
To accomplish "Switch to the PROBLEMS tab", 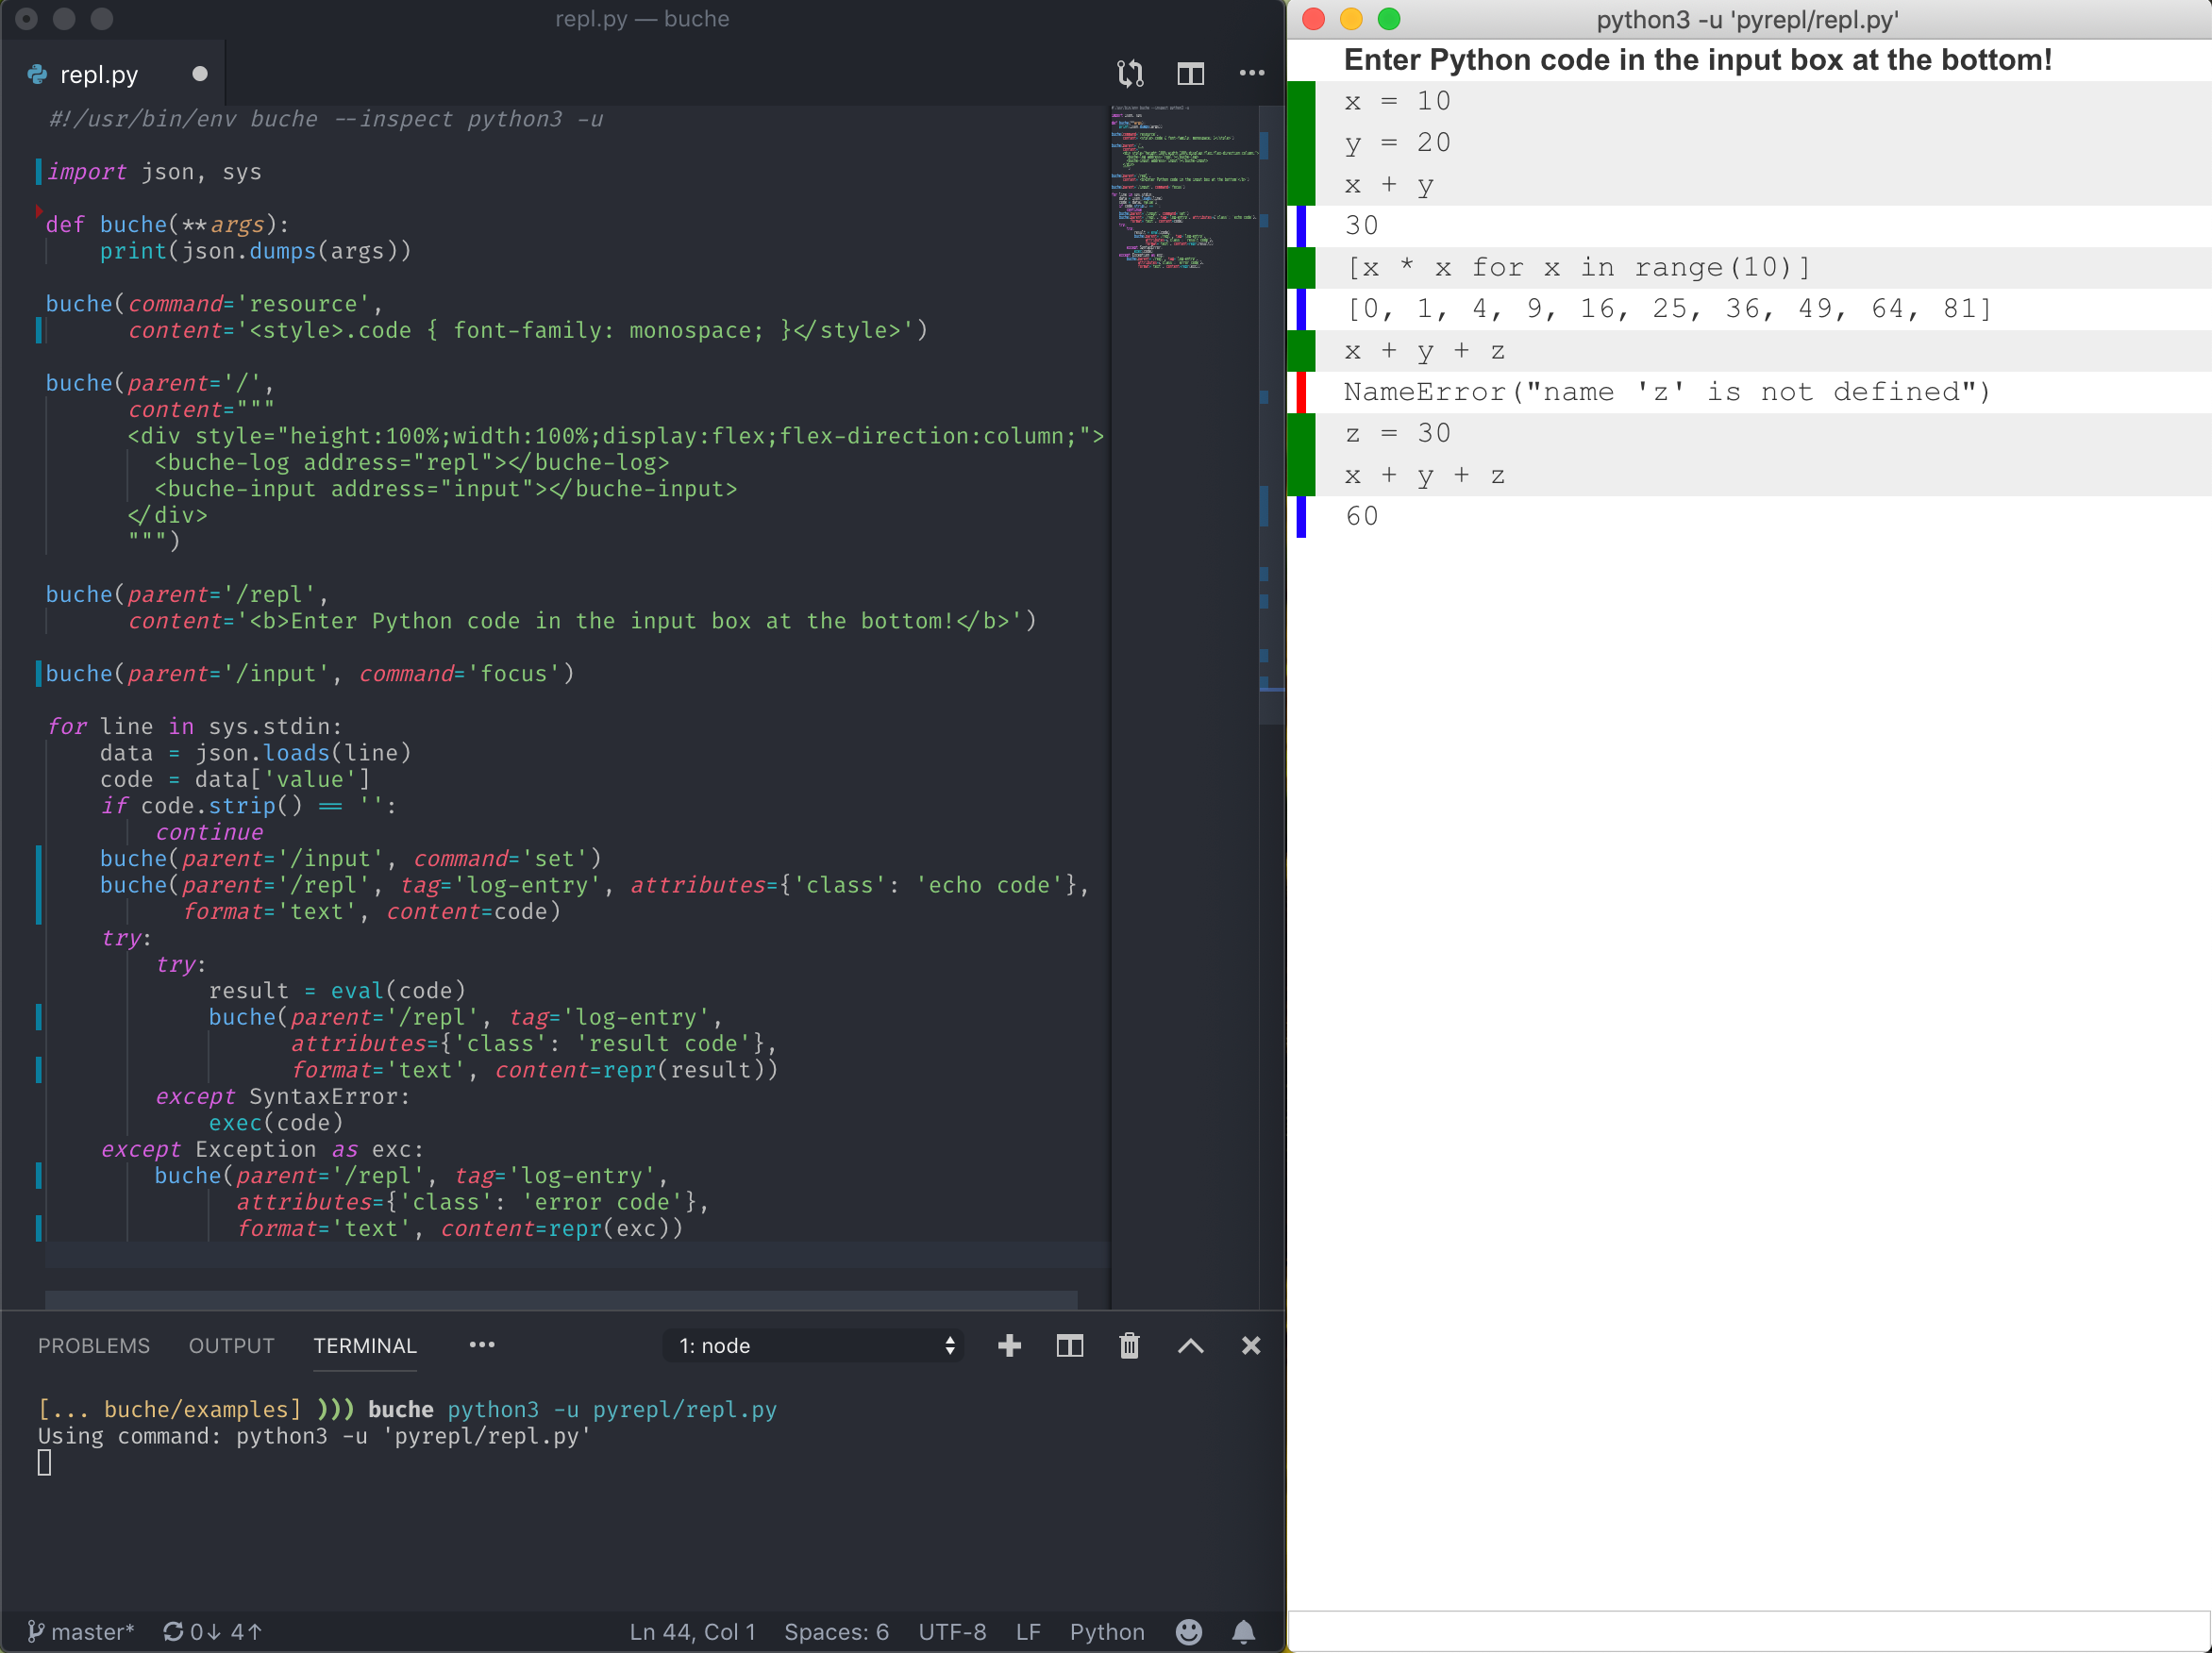I will tap(94, 1346).
